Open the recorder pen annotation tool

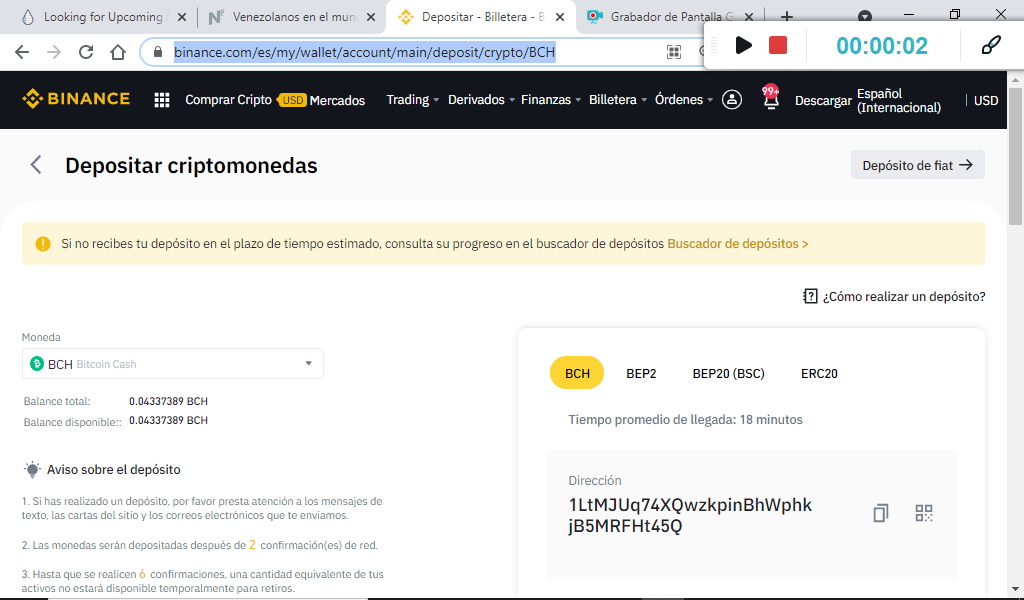coord(991,45)
